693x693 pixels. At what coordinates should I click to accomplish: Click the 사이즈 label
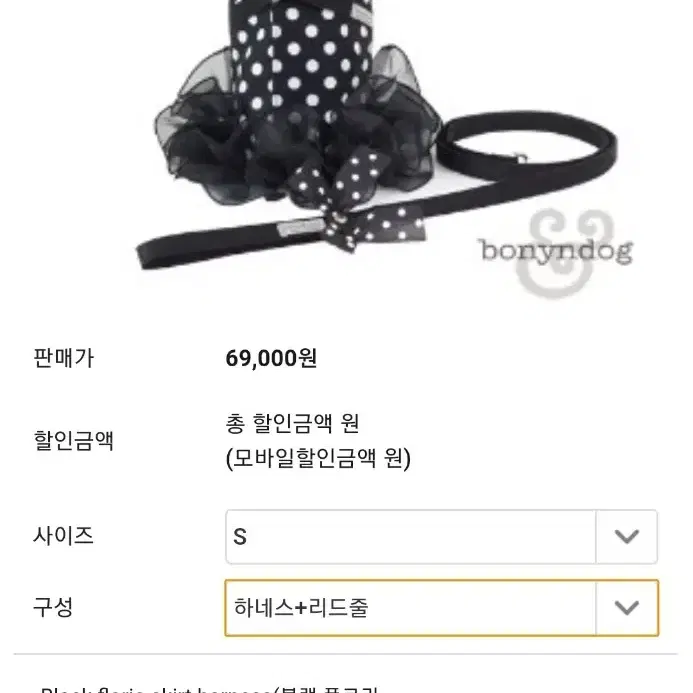pos(64,536)
